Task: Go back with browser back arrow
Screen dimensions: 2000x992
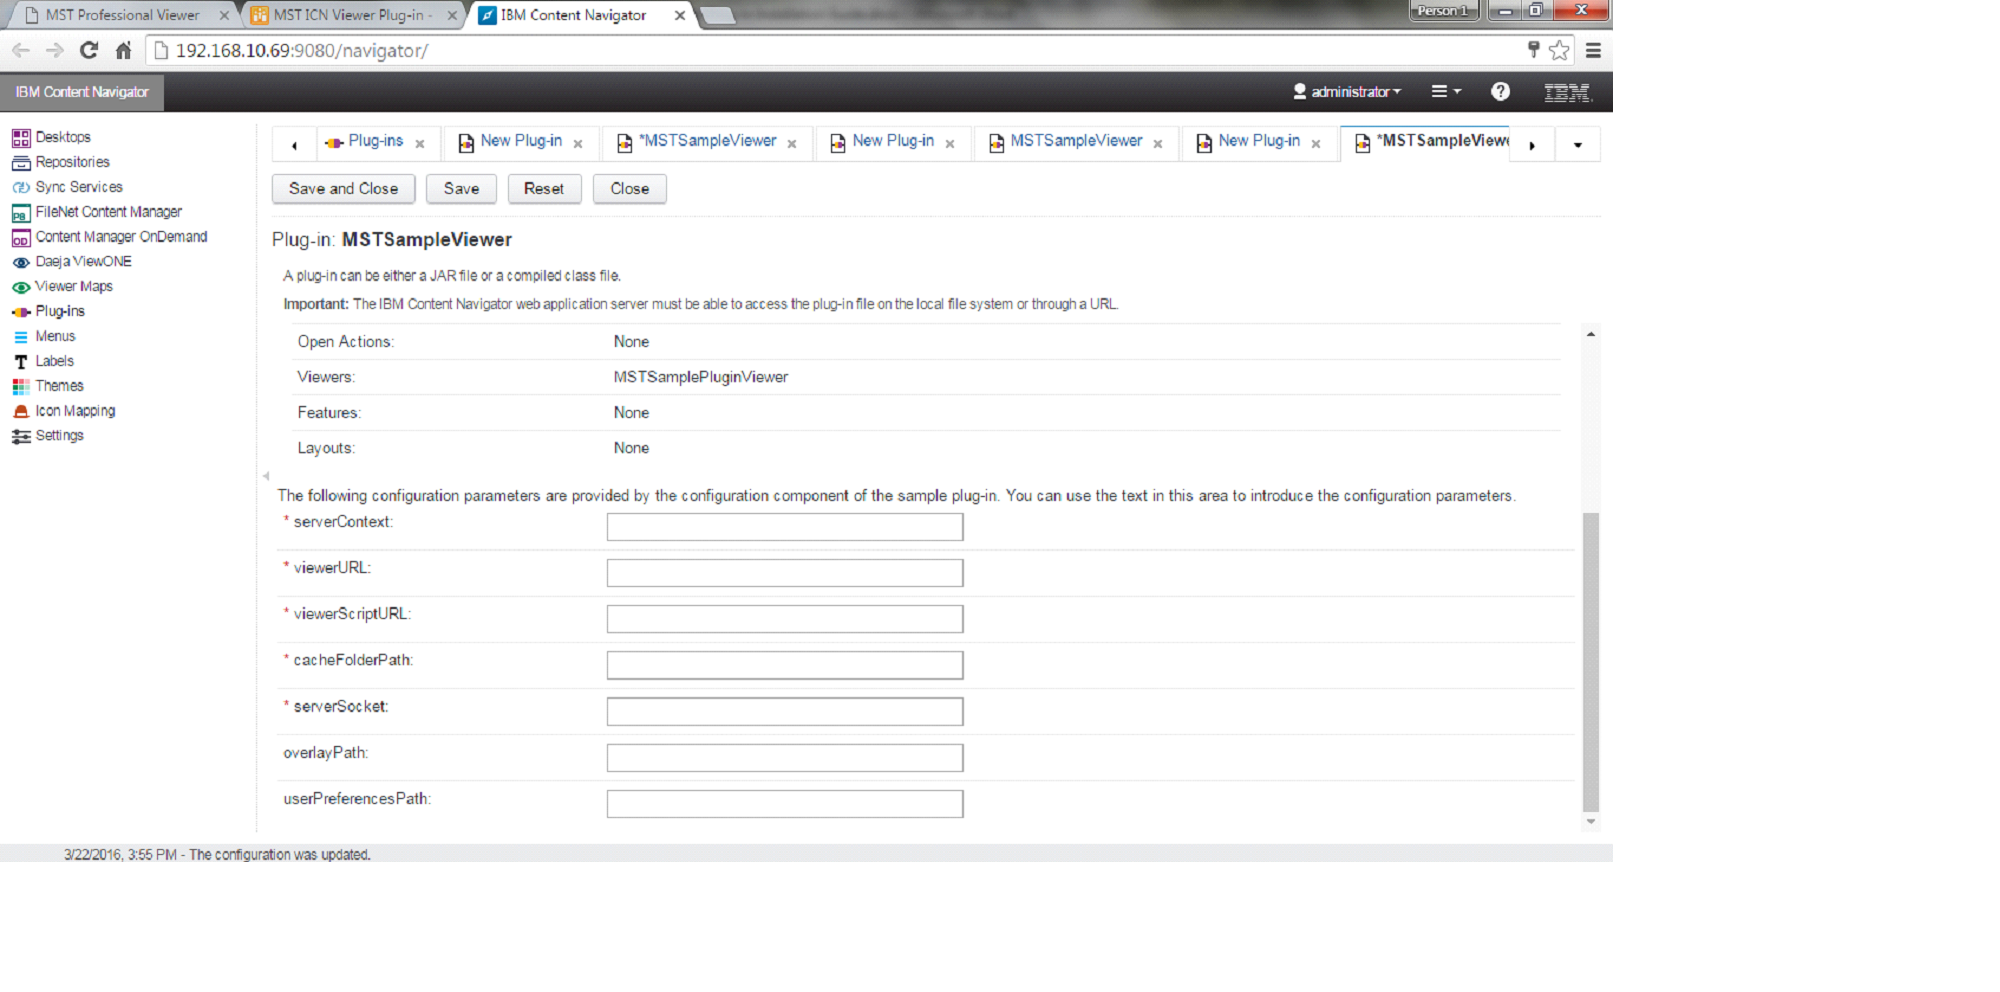Action: click(21, 50)
